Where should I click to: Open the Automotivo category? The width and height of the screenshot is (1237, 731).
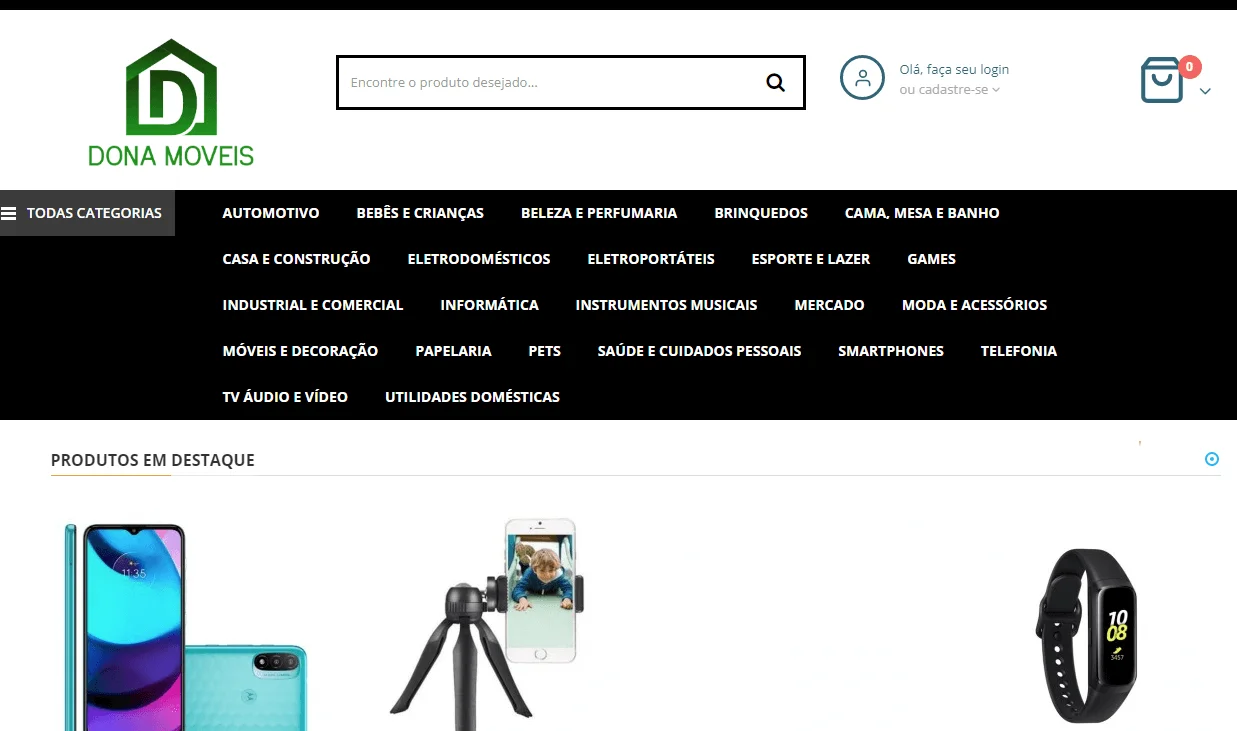[271, 213]
